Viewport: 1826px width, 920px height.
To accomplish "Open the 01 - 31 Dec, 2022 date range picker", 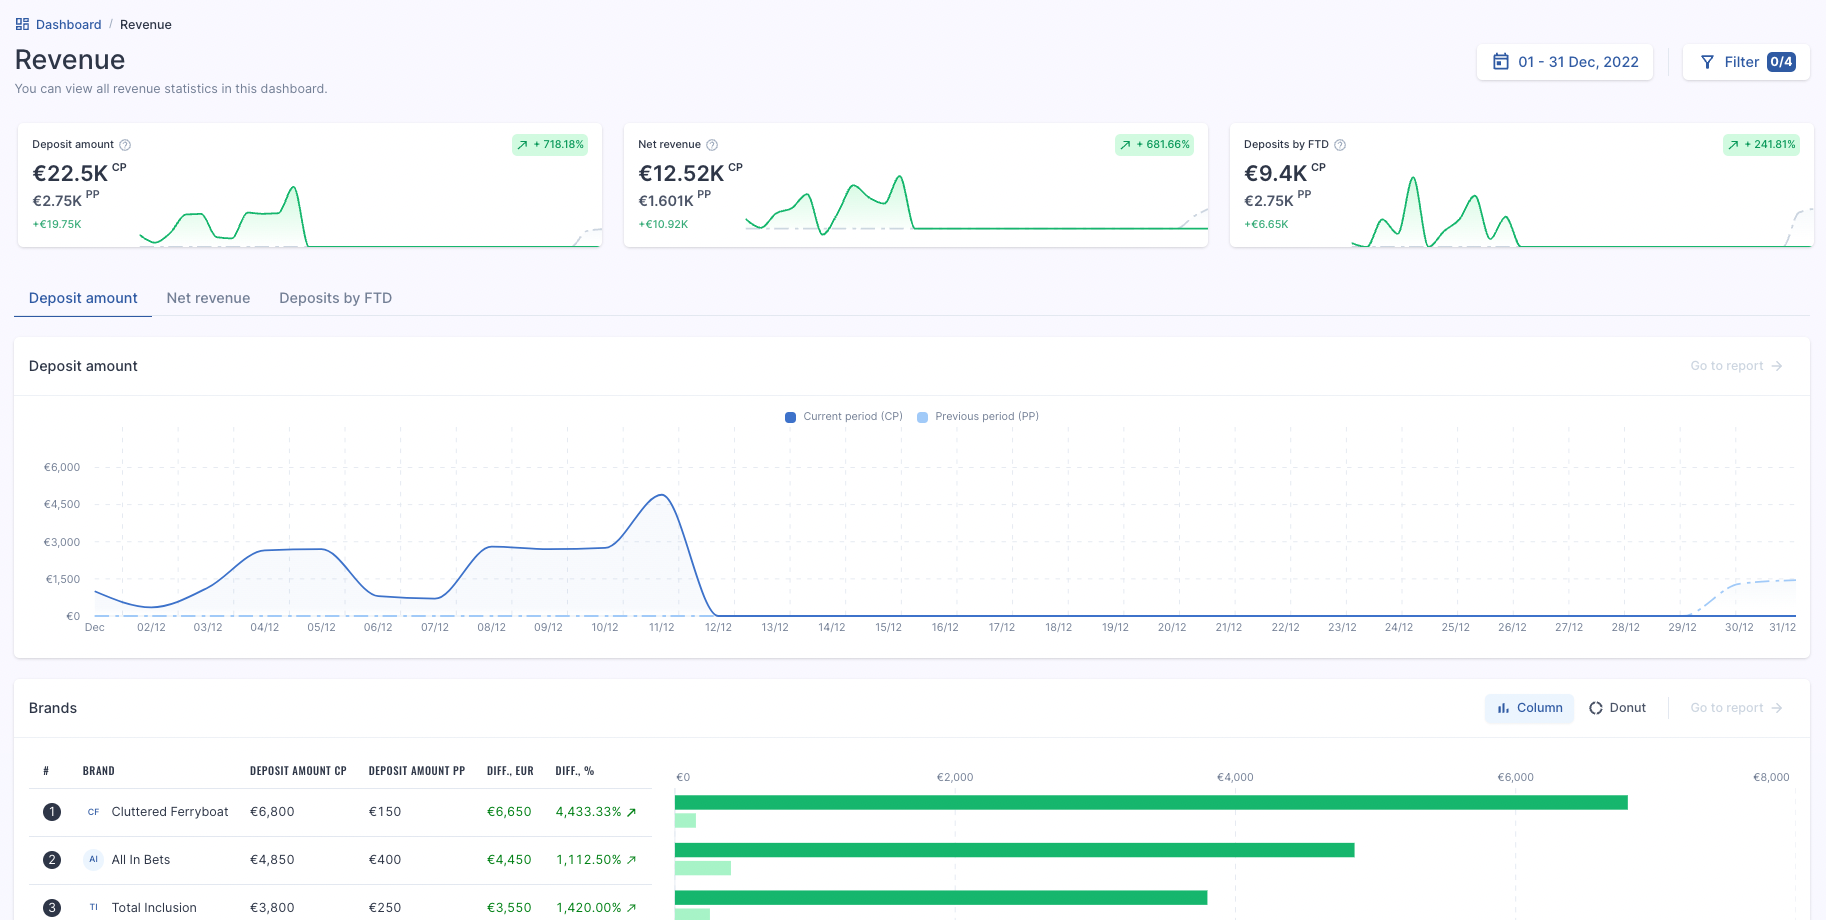I will 1565,62.
